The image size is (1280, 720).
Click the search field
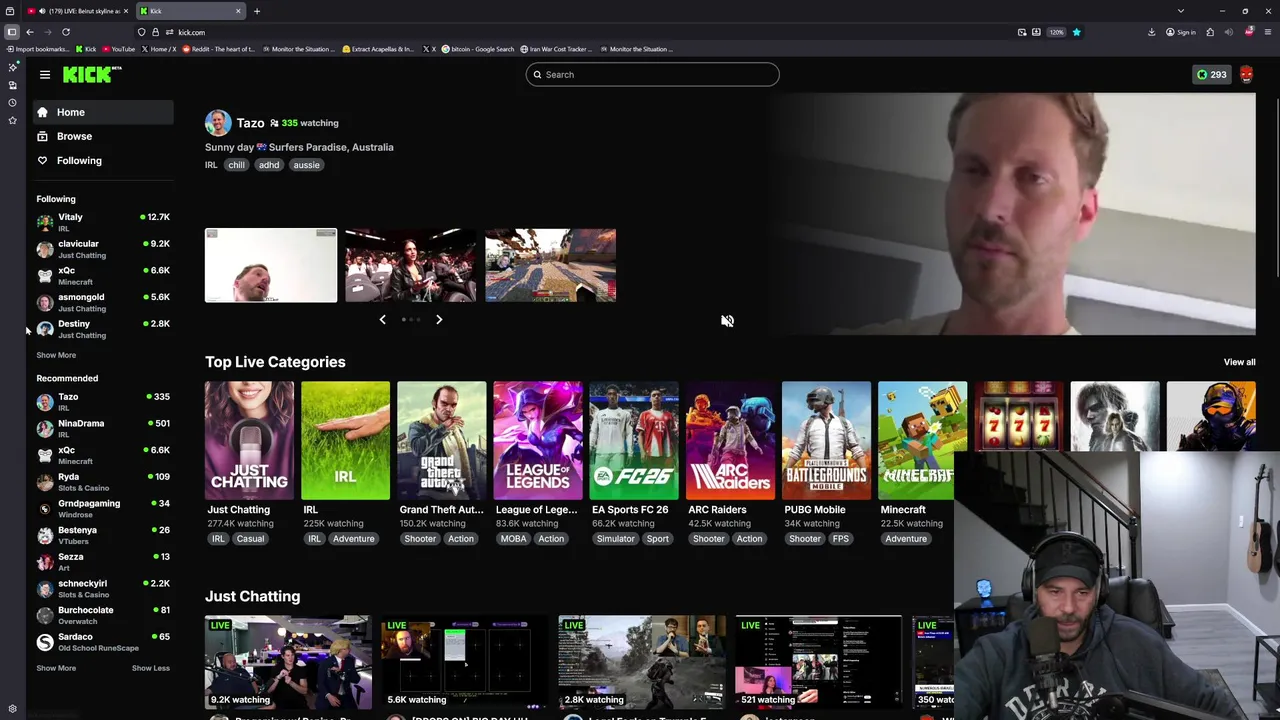(x=652, y=74)
